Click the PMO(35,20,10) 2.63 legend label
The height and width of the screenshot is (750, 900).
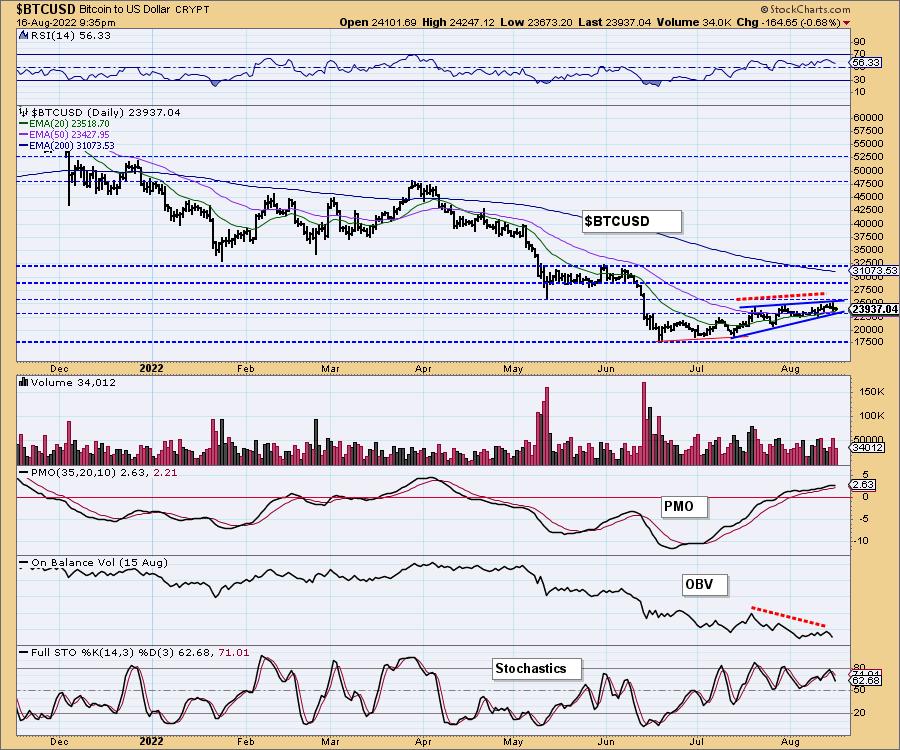pyautogui.click(x=87, y=472)
